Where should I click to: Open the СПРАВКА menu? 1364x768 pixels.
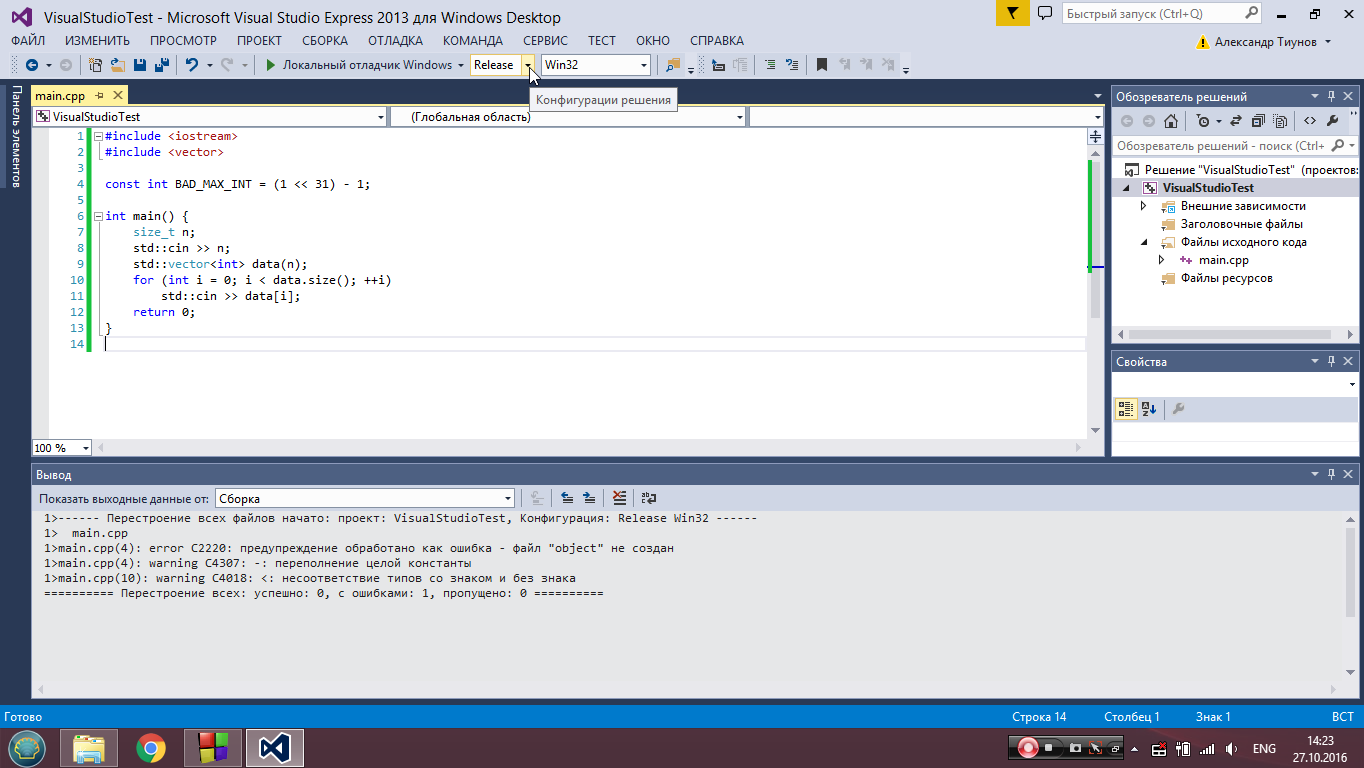pos(717,41)
